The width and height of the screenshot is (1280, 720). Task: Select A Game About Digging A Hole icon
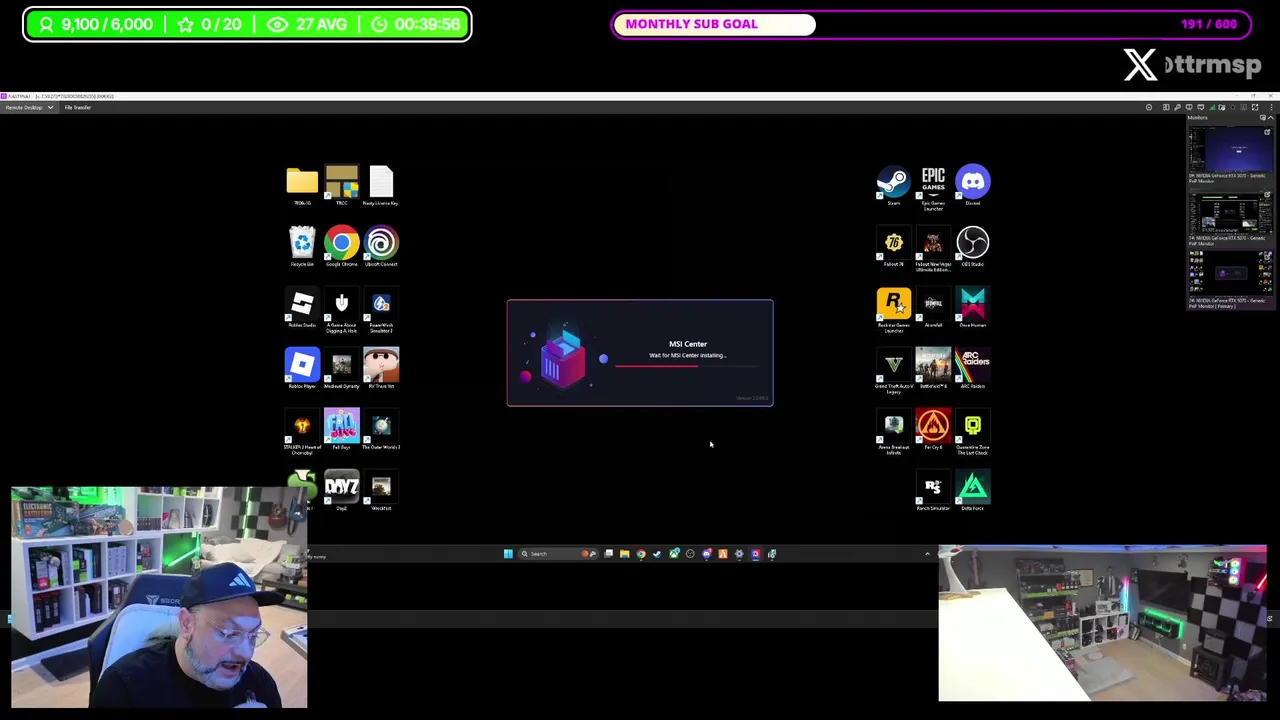[341, 310]
